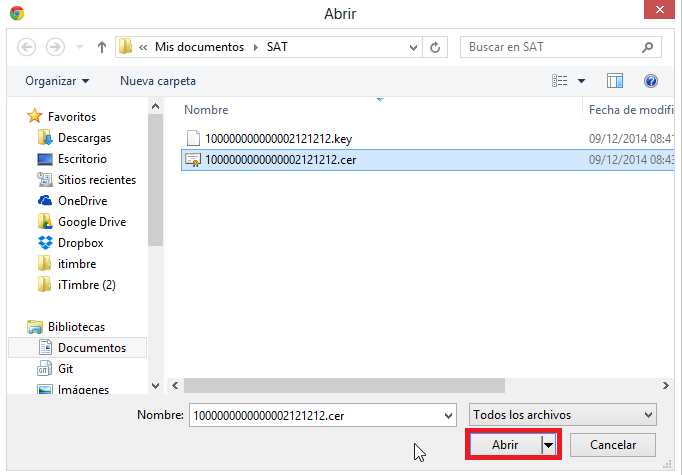Click the refresh icon in address bar

pos(435,47)
